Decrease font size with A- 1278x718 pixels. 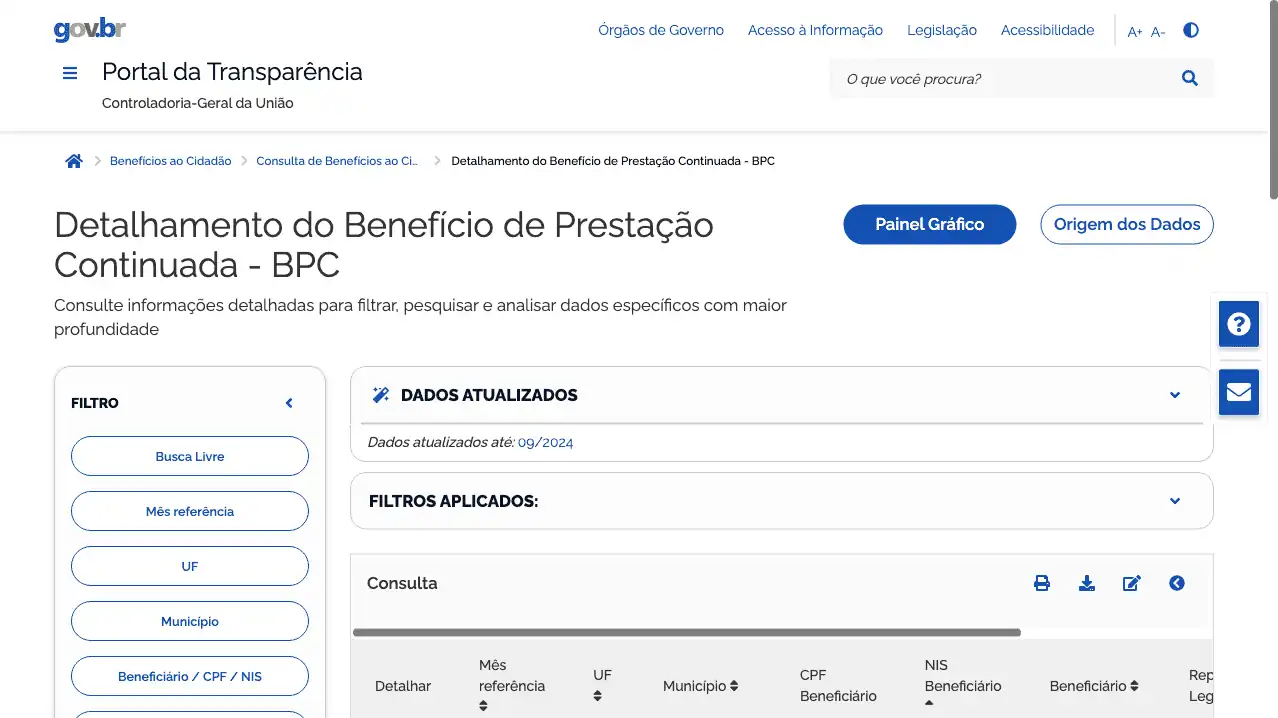point(1158,32)
